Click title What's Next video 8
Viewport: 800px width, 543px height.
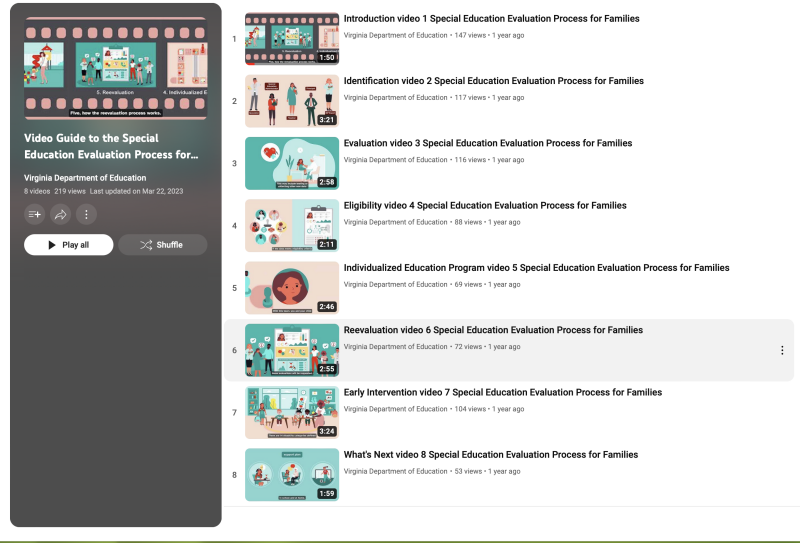click(490, 454)
